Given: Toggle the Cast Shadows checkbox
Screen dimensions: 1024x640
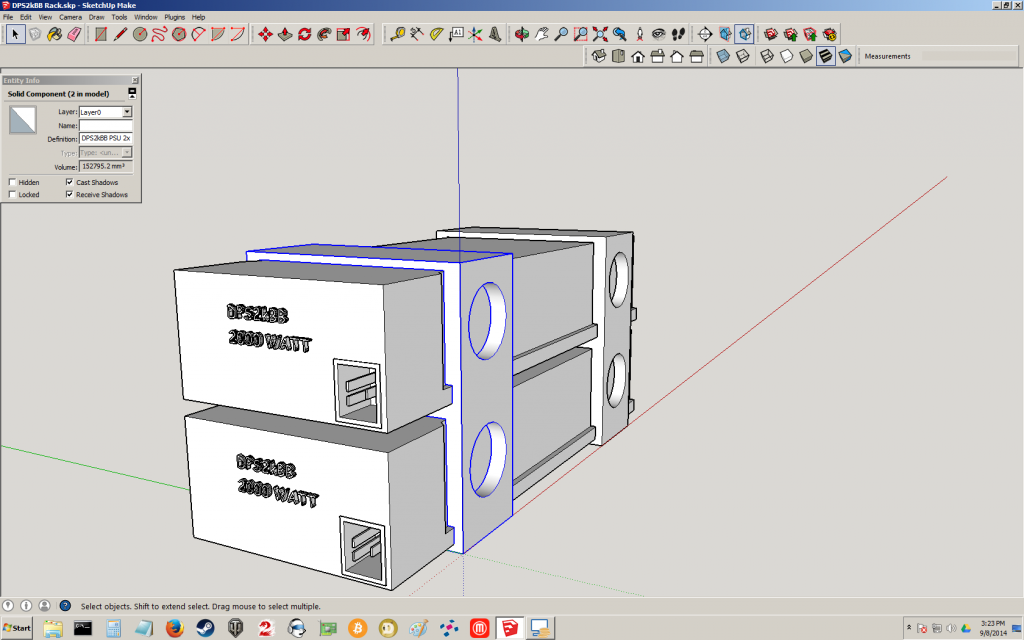Looking at the screenshot, I should 69,183.
